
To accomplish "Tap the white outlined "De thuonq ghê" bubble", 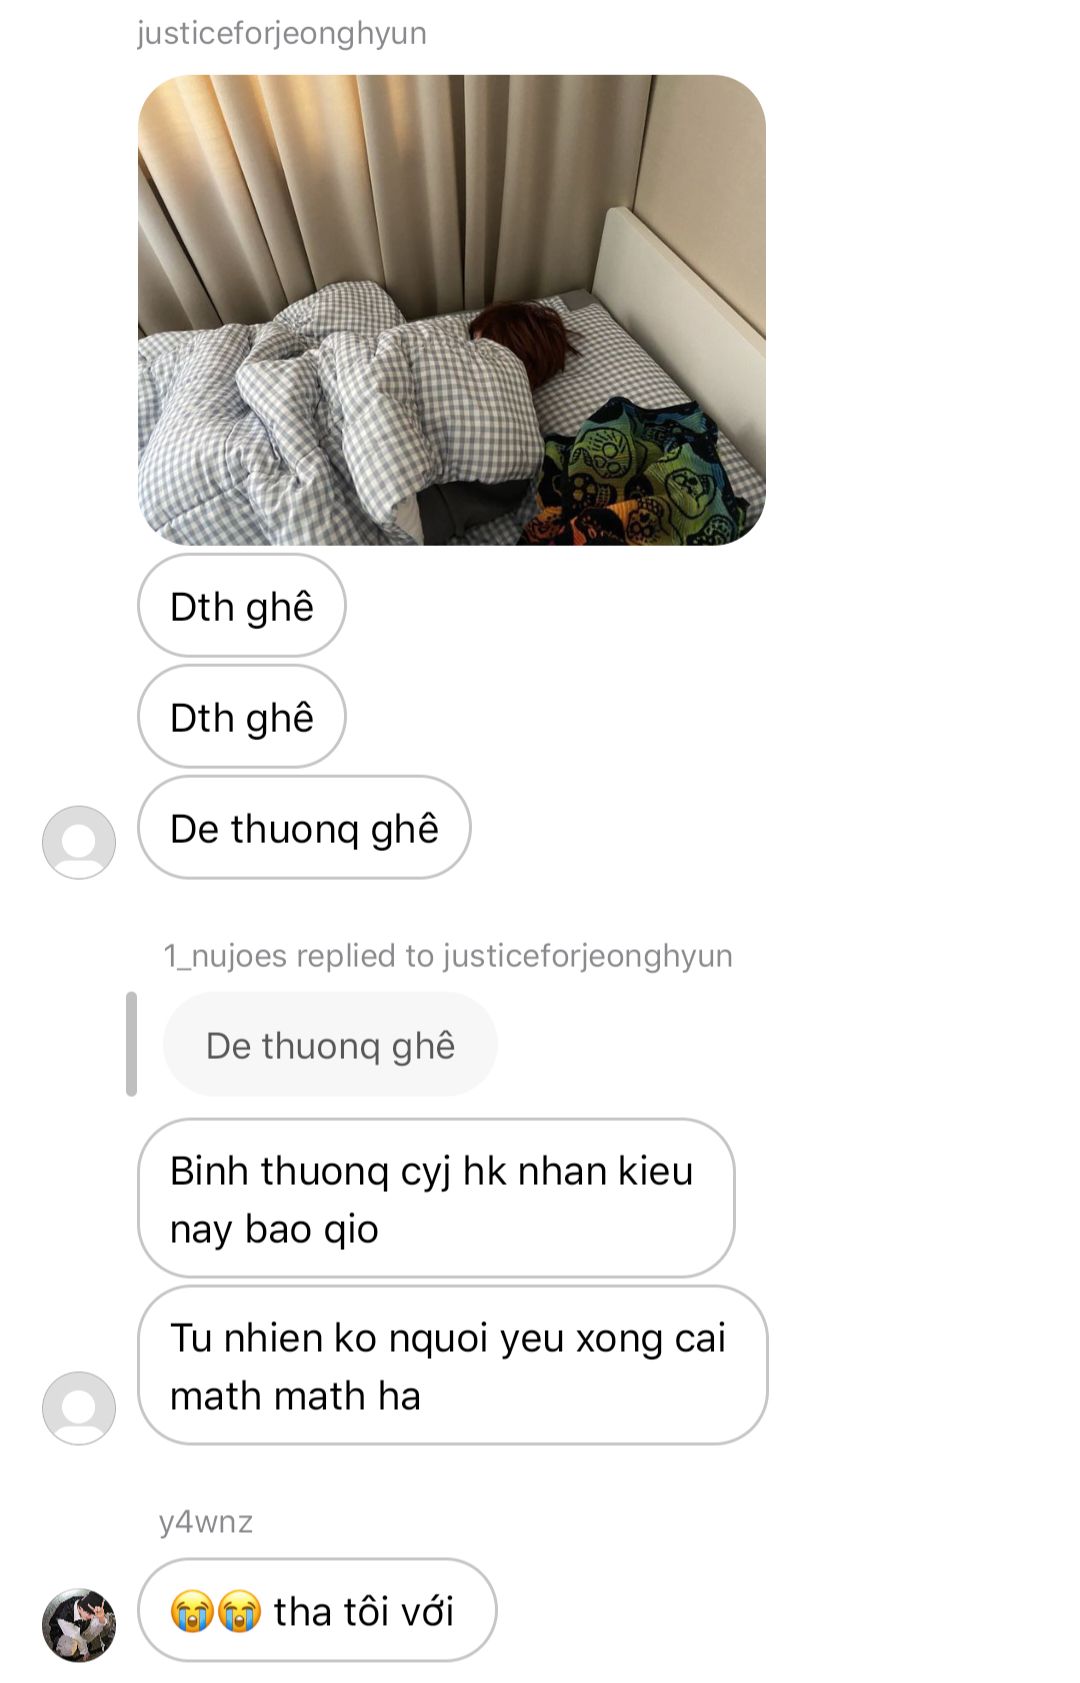I will (304, 828).
